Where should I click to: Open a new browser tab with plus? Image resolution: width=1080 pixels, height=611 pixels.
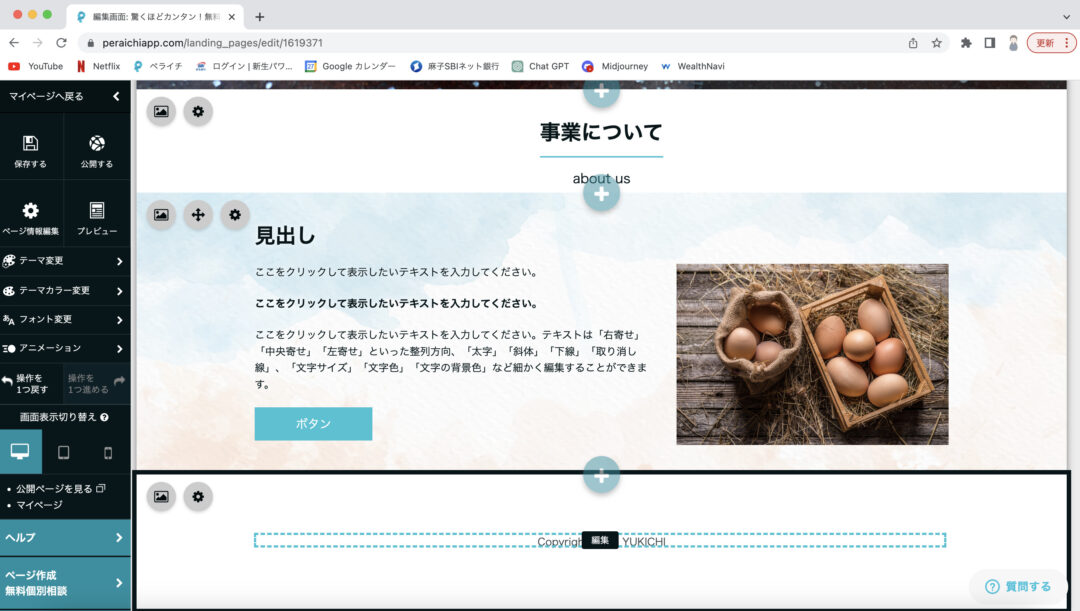click(x=260, y=17)
